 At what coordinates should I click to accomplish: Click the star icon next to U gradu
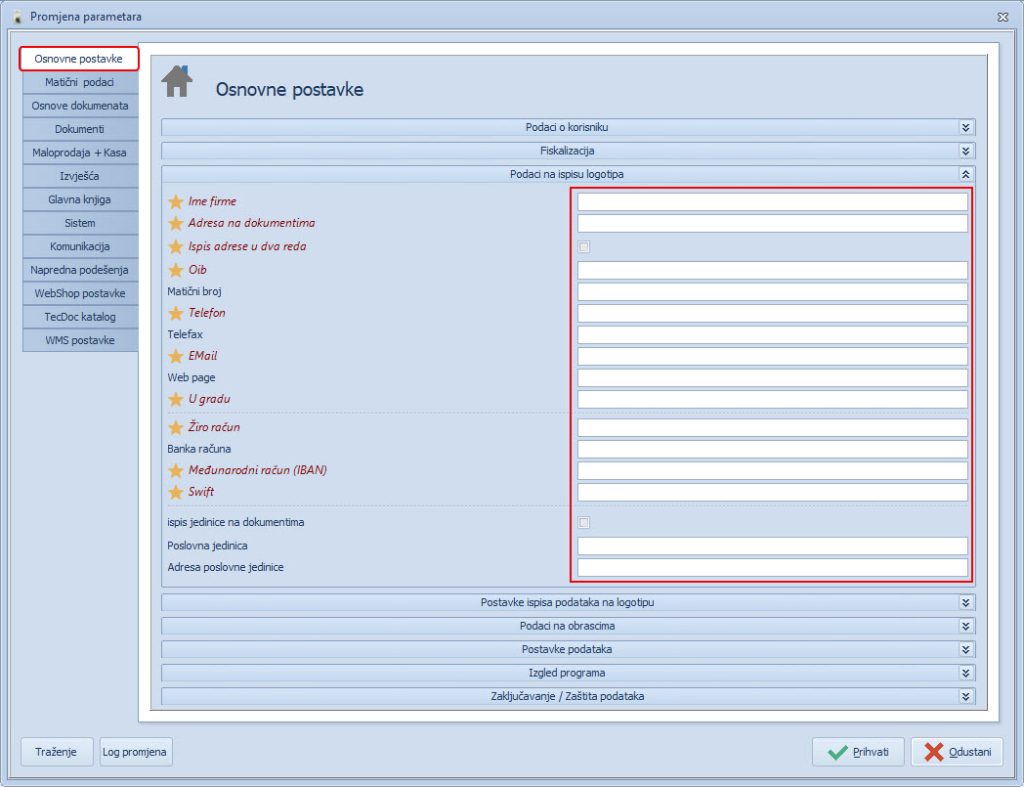176,399
